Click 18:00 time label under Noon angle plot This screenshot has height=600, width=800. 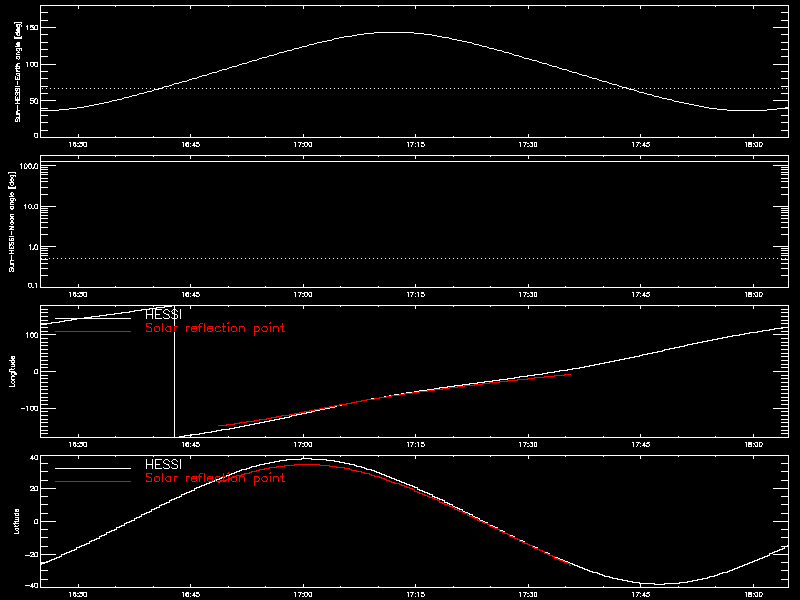[x=754, y=295]
